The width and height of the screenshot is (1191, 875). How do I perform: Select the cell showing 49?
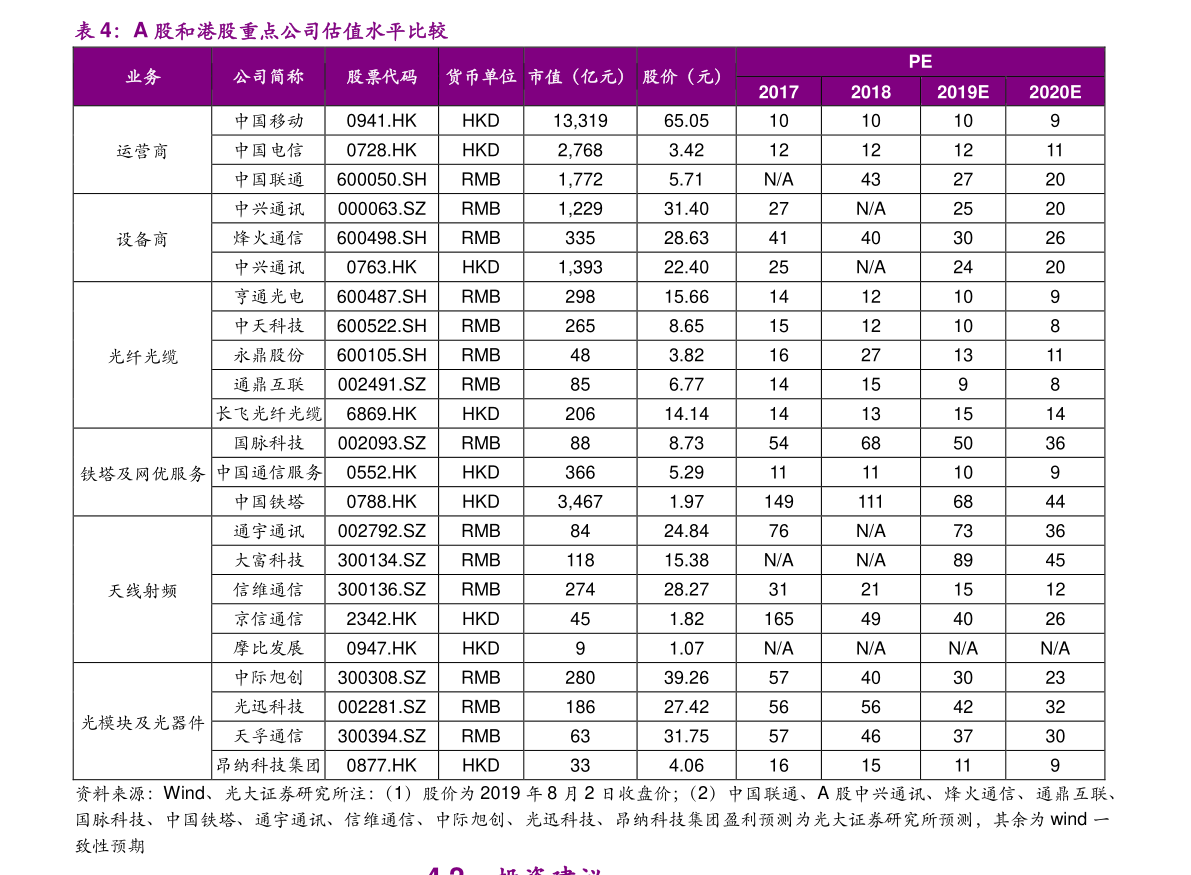tap(870, 618)
